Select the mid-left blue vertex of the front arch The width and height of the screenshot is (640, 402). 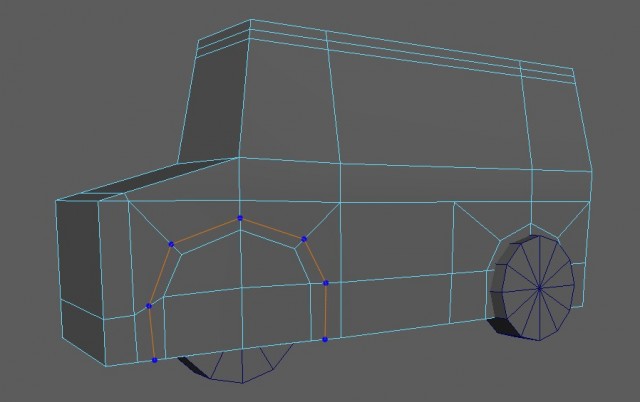tap(149, 306)
